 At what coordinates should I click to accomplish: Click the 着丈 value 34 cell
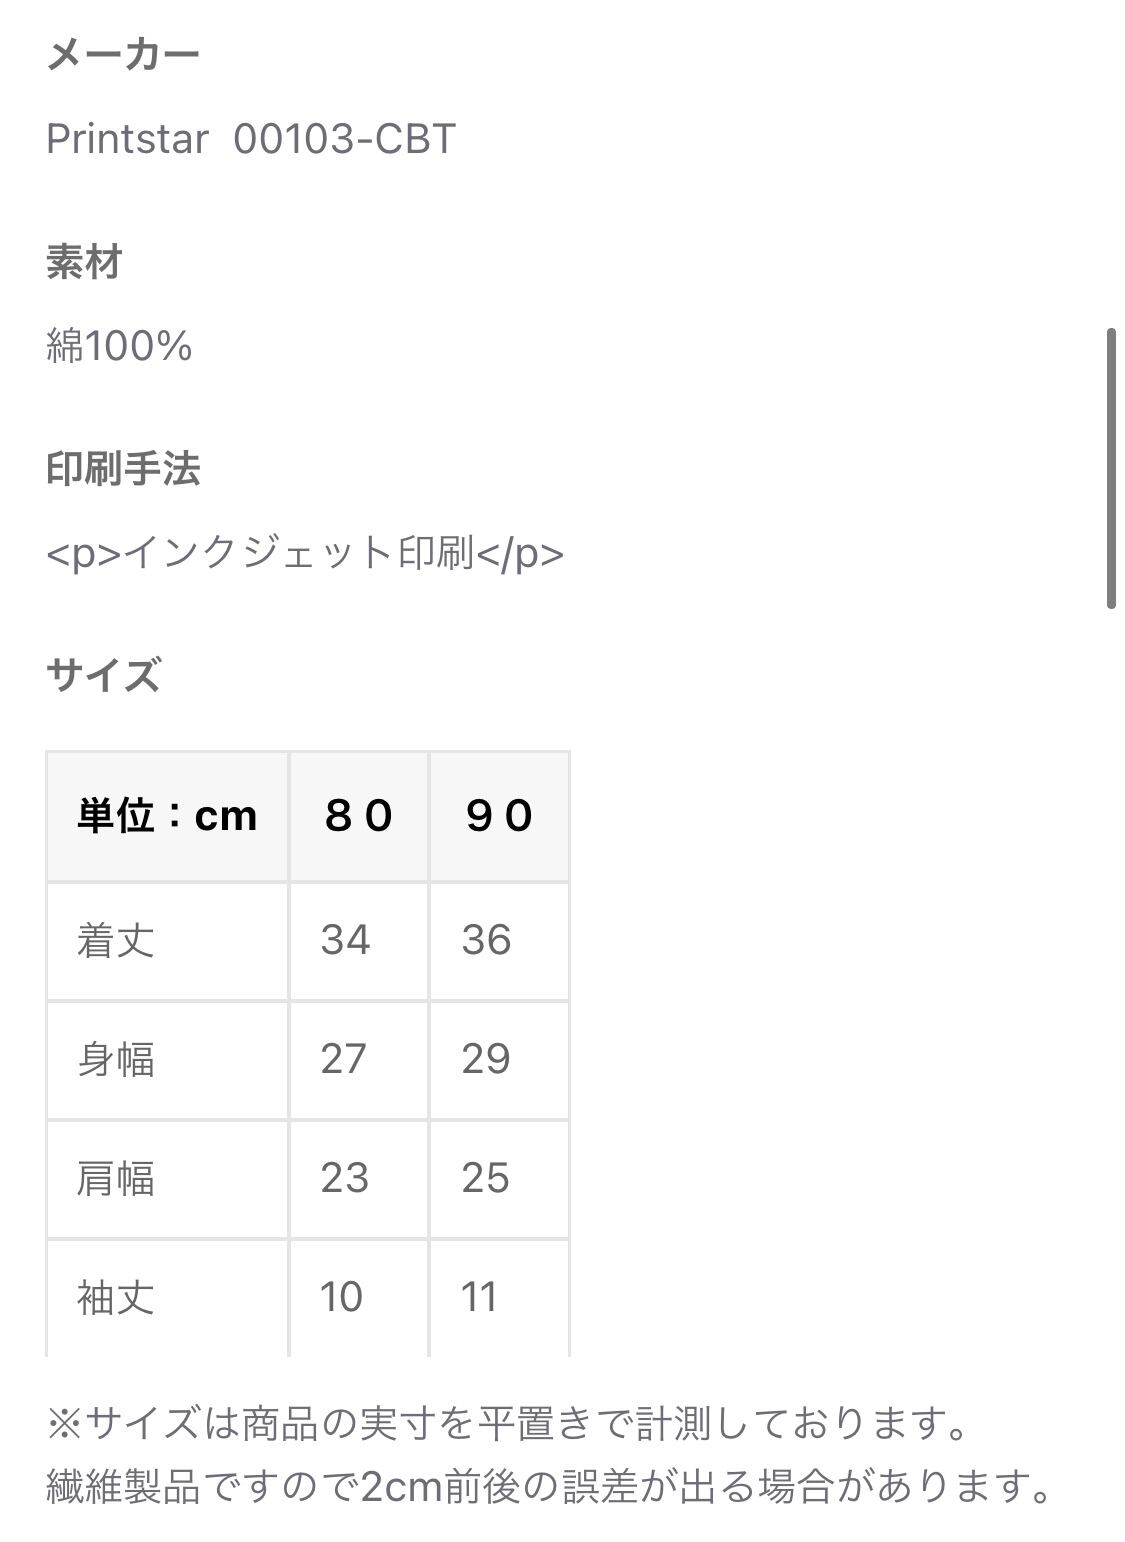359,941
